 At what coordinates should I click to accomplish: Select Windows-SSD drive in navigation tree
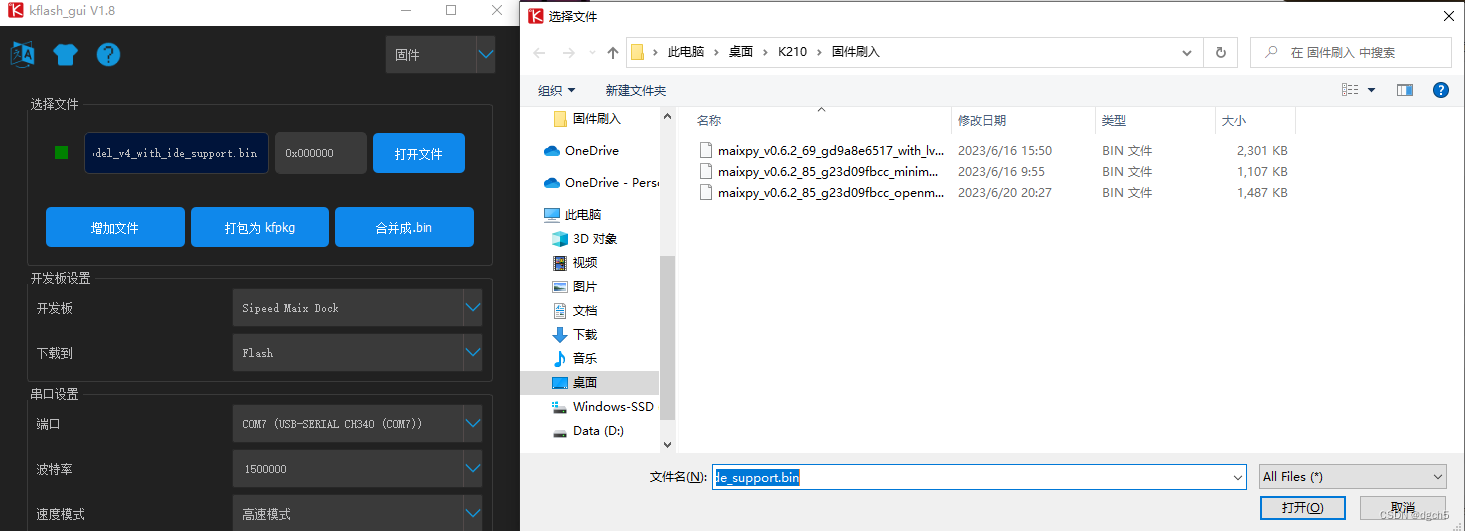(603, 406)
